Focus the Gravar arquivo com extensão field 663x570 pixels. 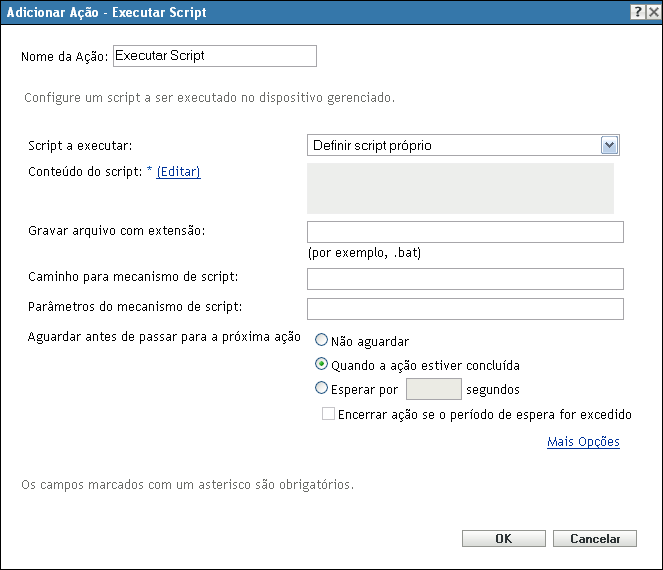(x=465, y=232)
